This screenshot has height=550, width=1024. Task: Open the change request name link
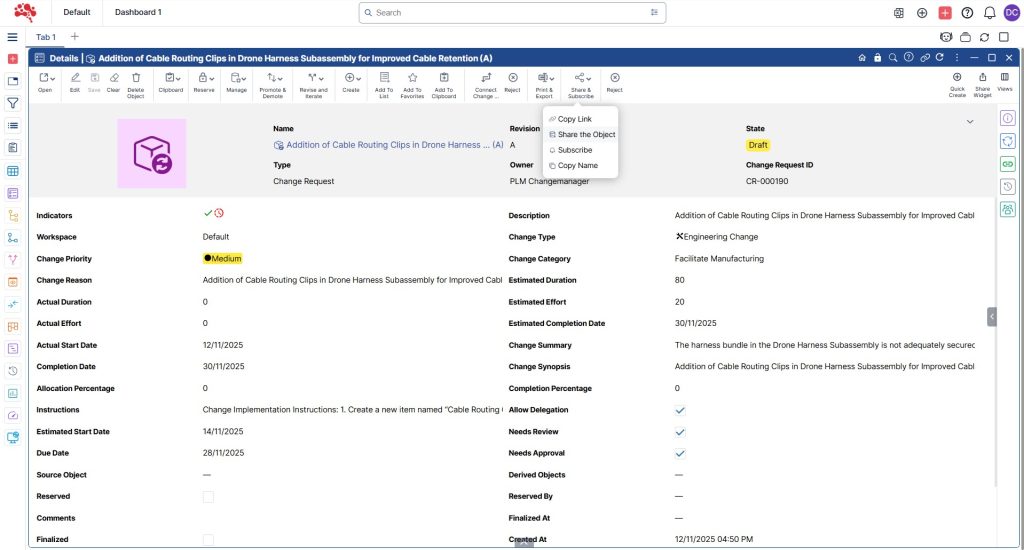[x=394, y=145]
